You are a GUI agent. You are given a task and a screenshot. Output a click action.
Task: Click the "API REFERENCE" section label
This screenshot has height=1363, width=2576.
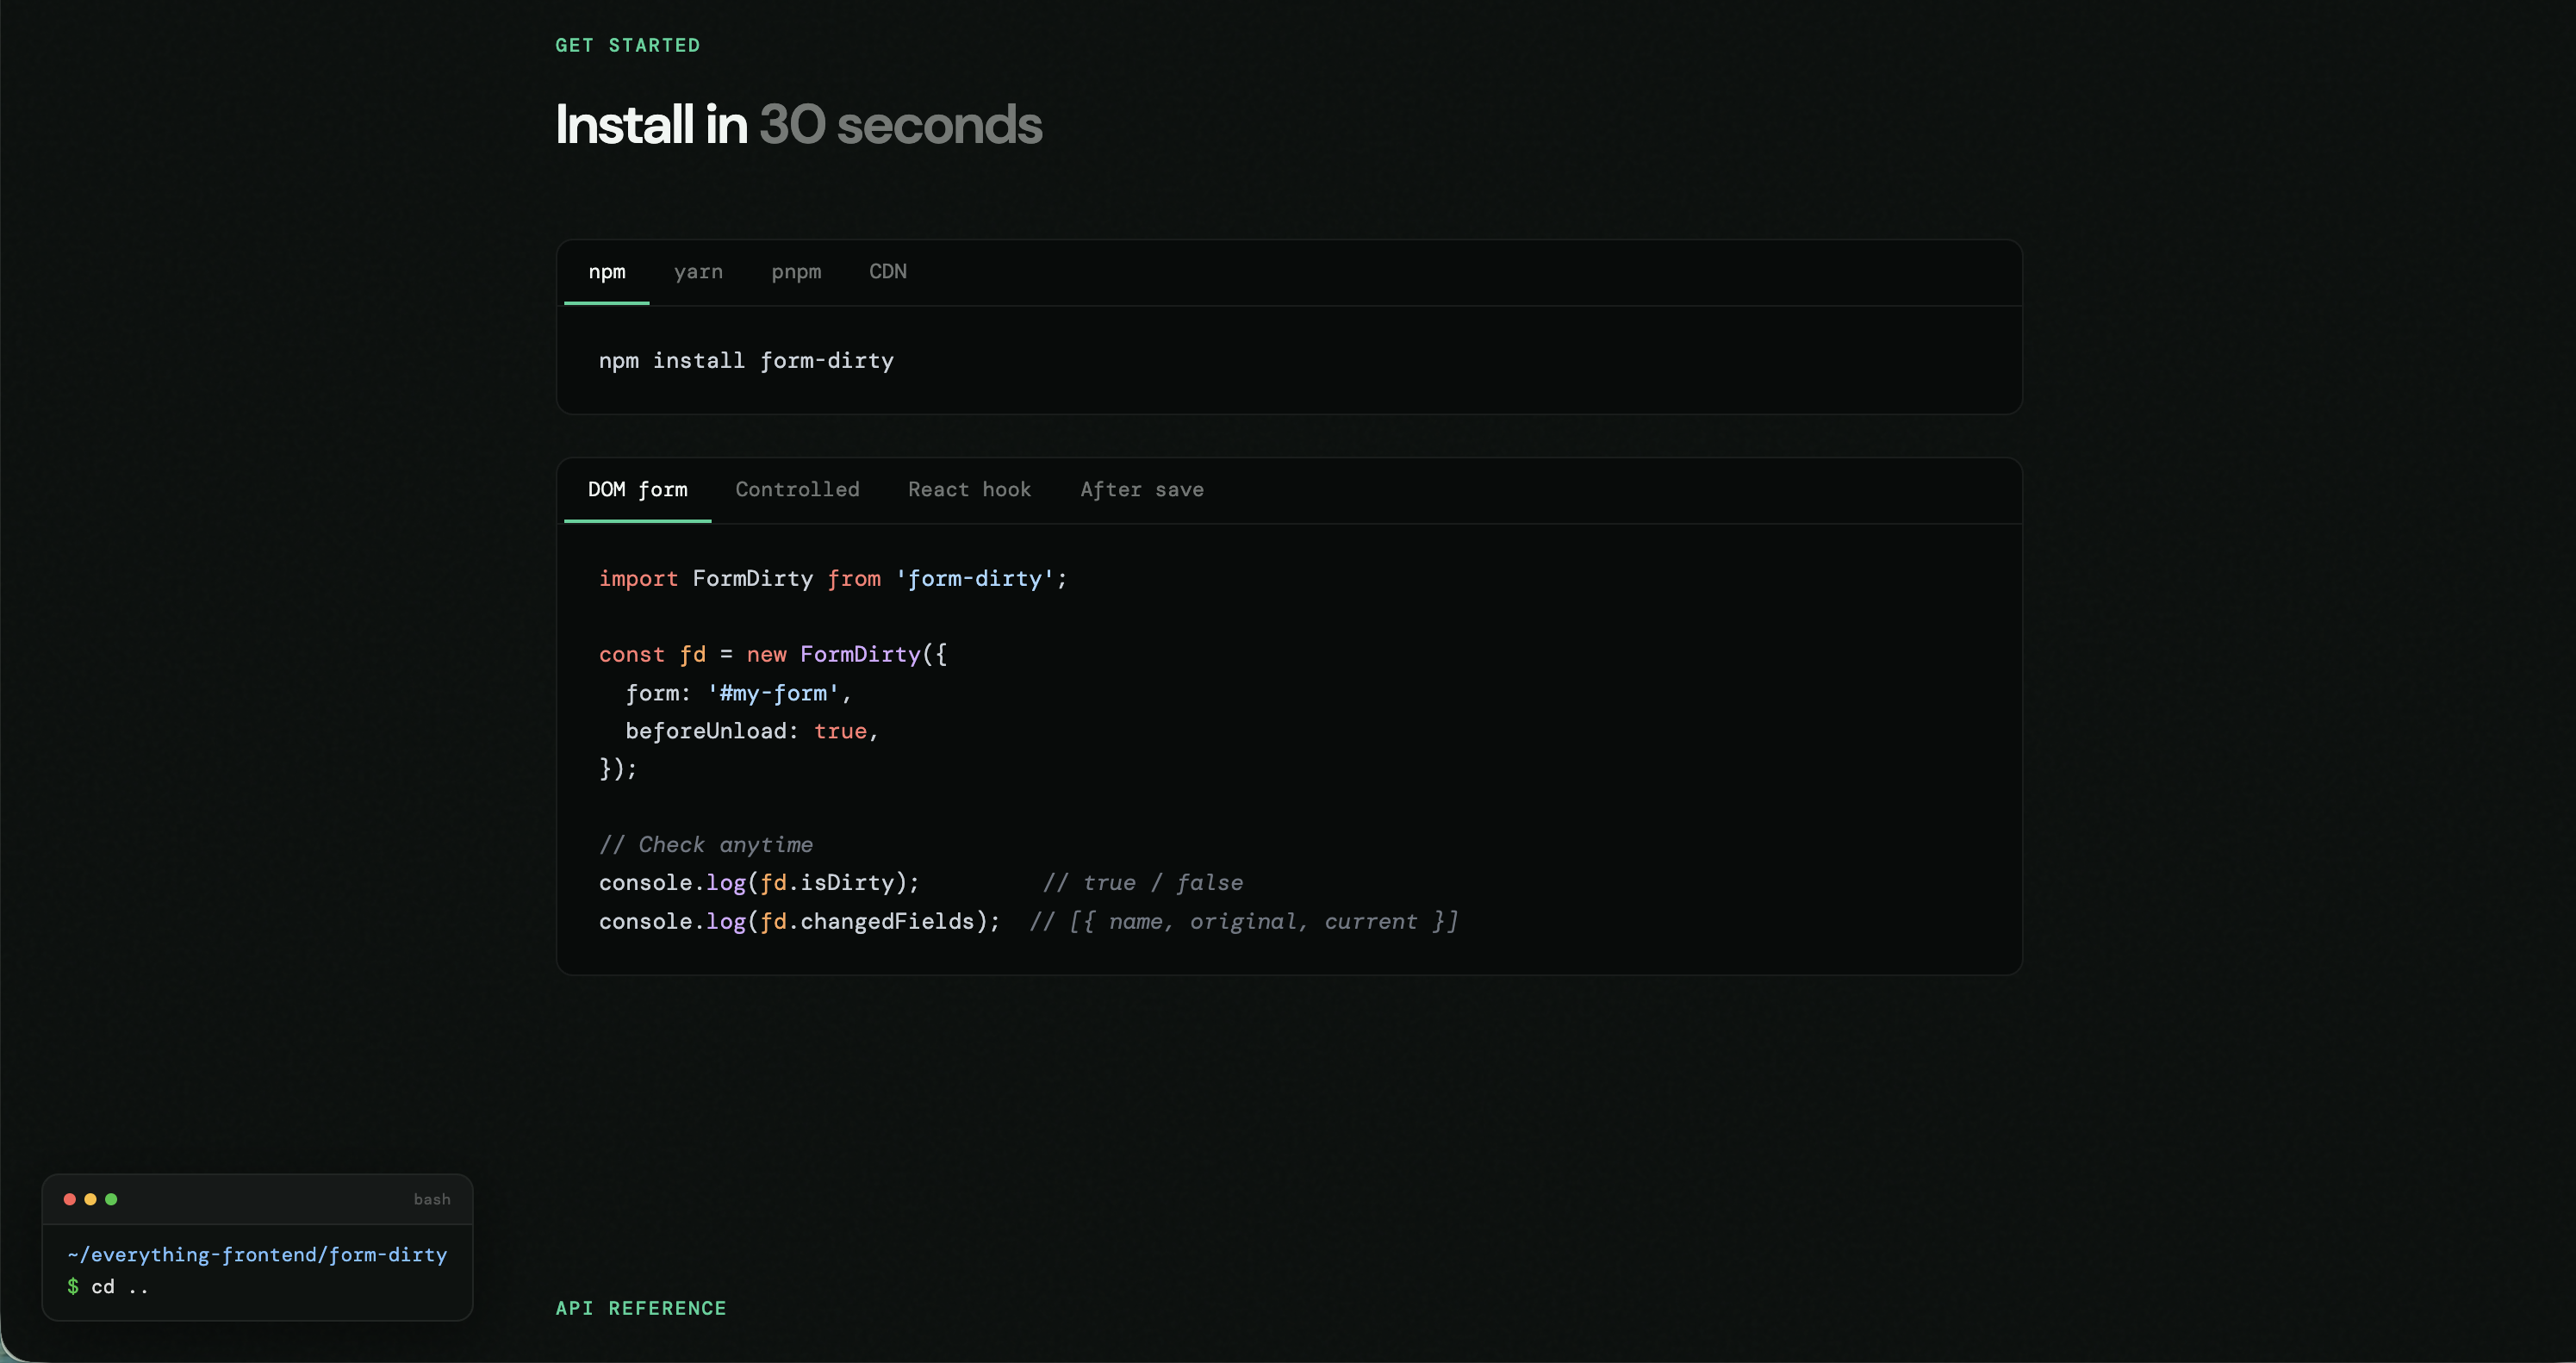641,1308
